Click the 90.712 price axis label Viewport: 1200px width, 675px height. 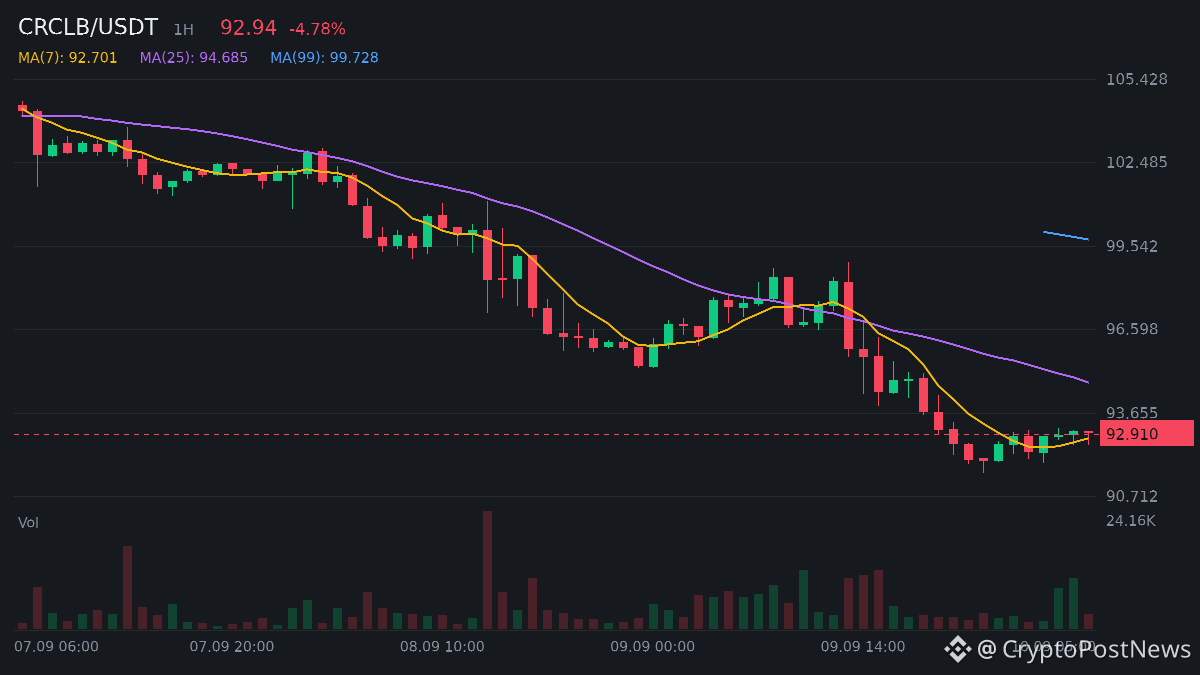(1132, 496)
